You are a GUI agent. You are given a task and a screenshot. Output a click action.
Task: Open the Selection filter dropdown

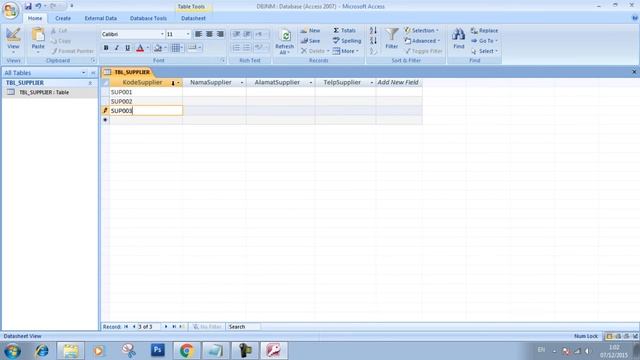pyautogui.click(x=422, y=31)
